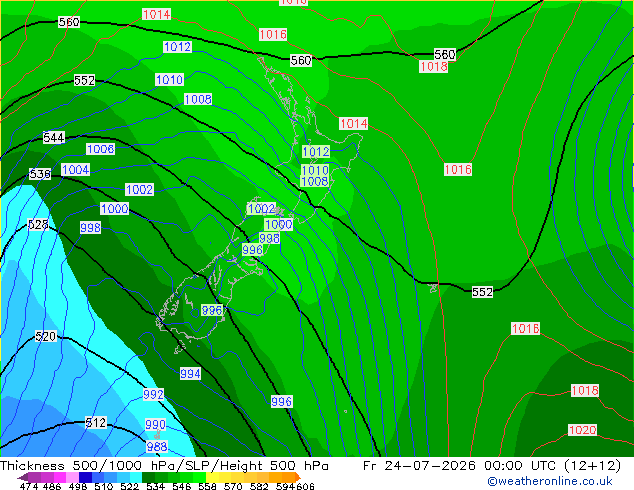Open the weatheronline.co.uk copyright link
The height and width of the screenshot is (490, 634).
549,481
